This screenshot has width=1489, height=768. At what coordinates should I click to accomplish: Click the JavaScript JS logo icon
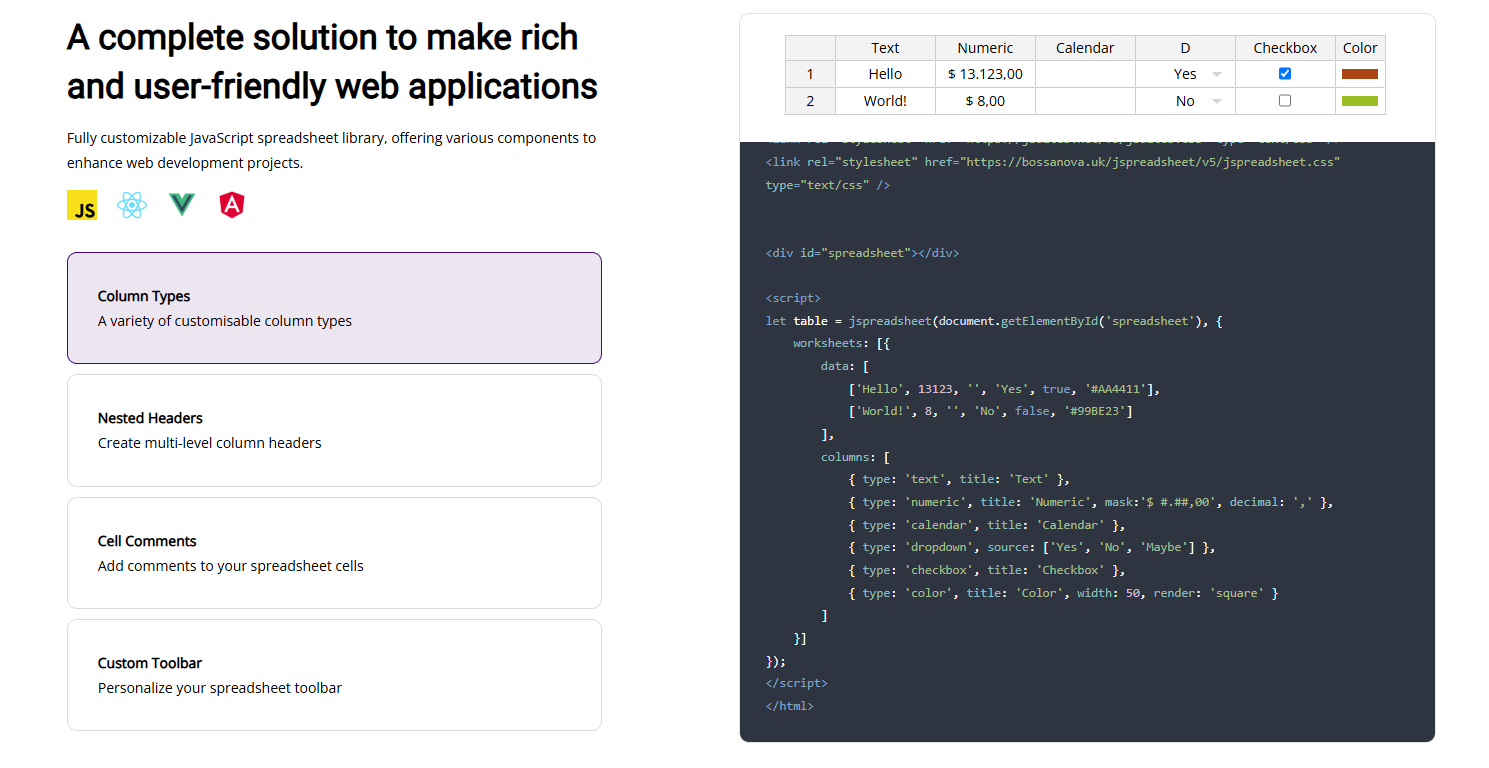pos(82,205)
